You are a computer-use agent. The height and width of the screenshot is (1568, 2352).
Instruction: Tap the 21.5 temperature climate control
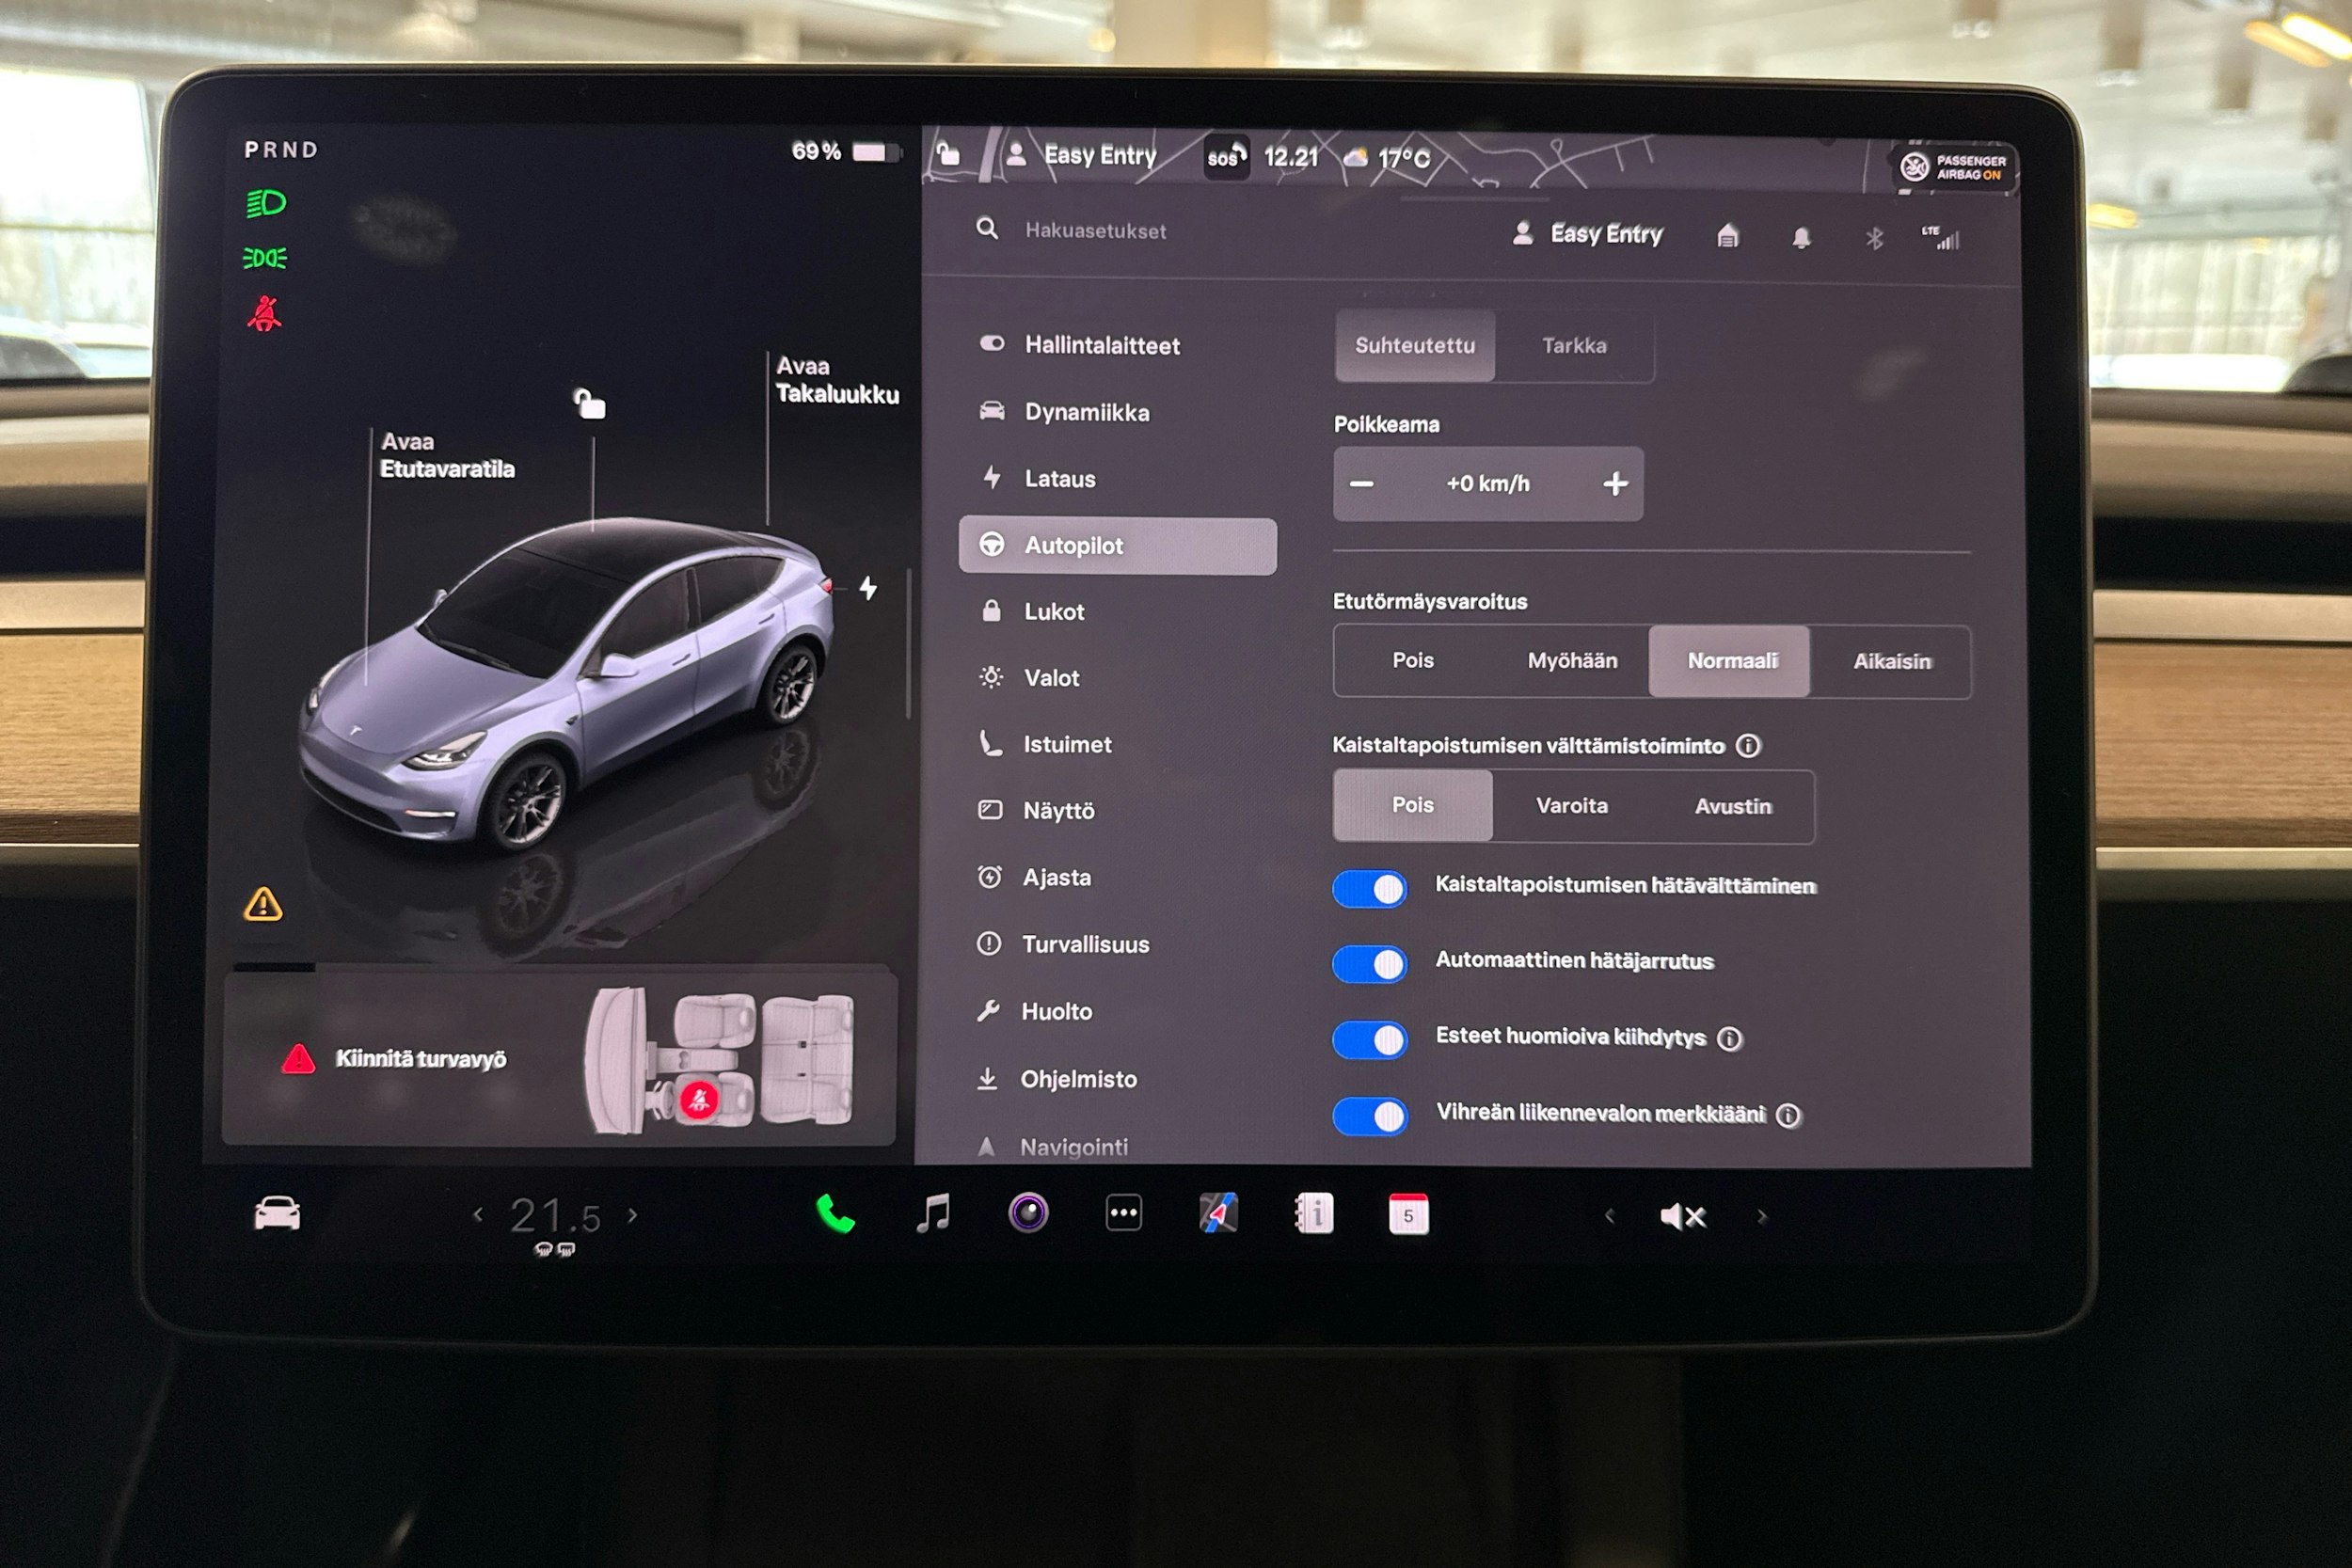[x=555, y=1218]
